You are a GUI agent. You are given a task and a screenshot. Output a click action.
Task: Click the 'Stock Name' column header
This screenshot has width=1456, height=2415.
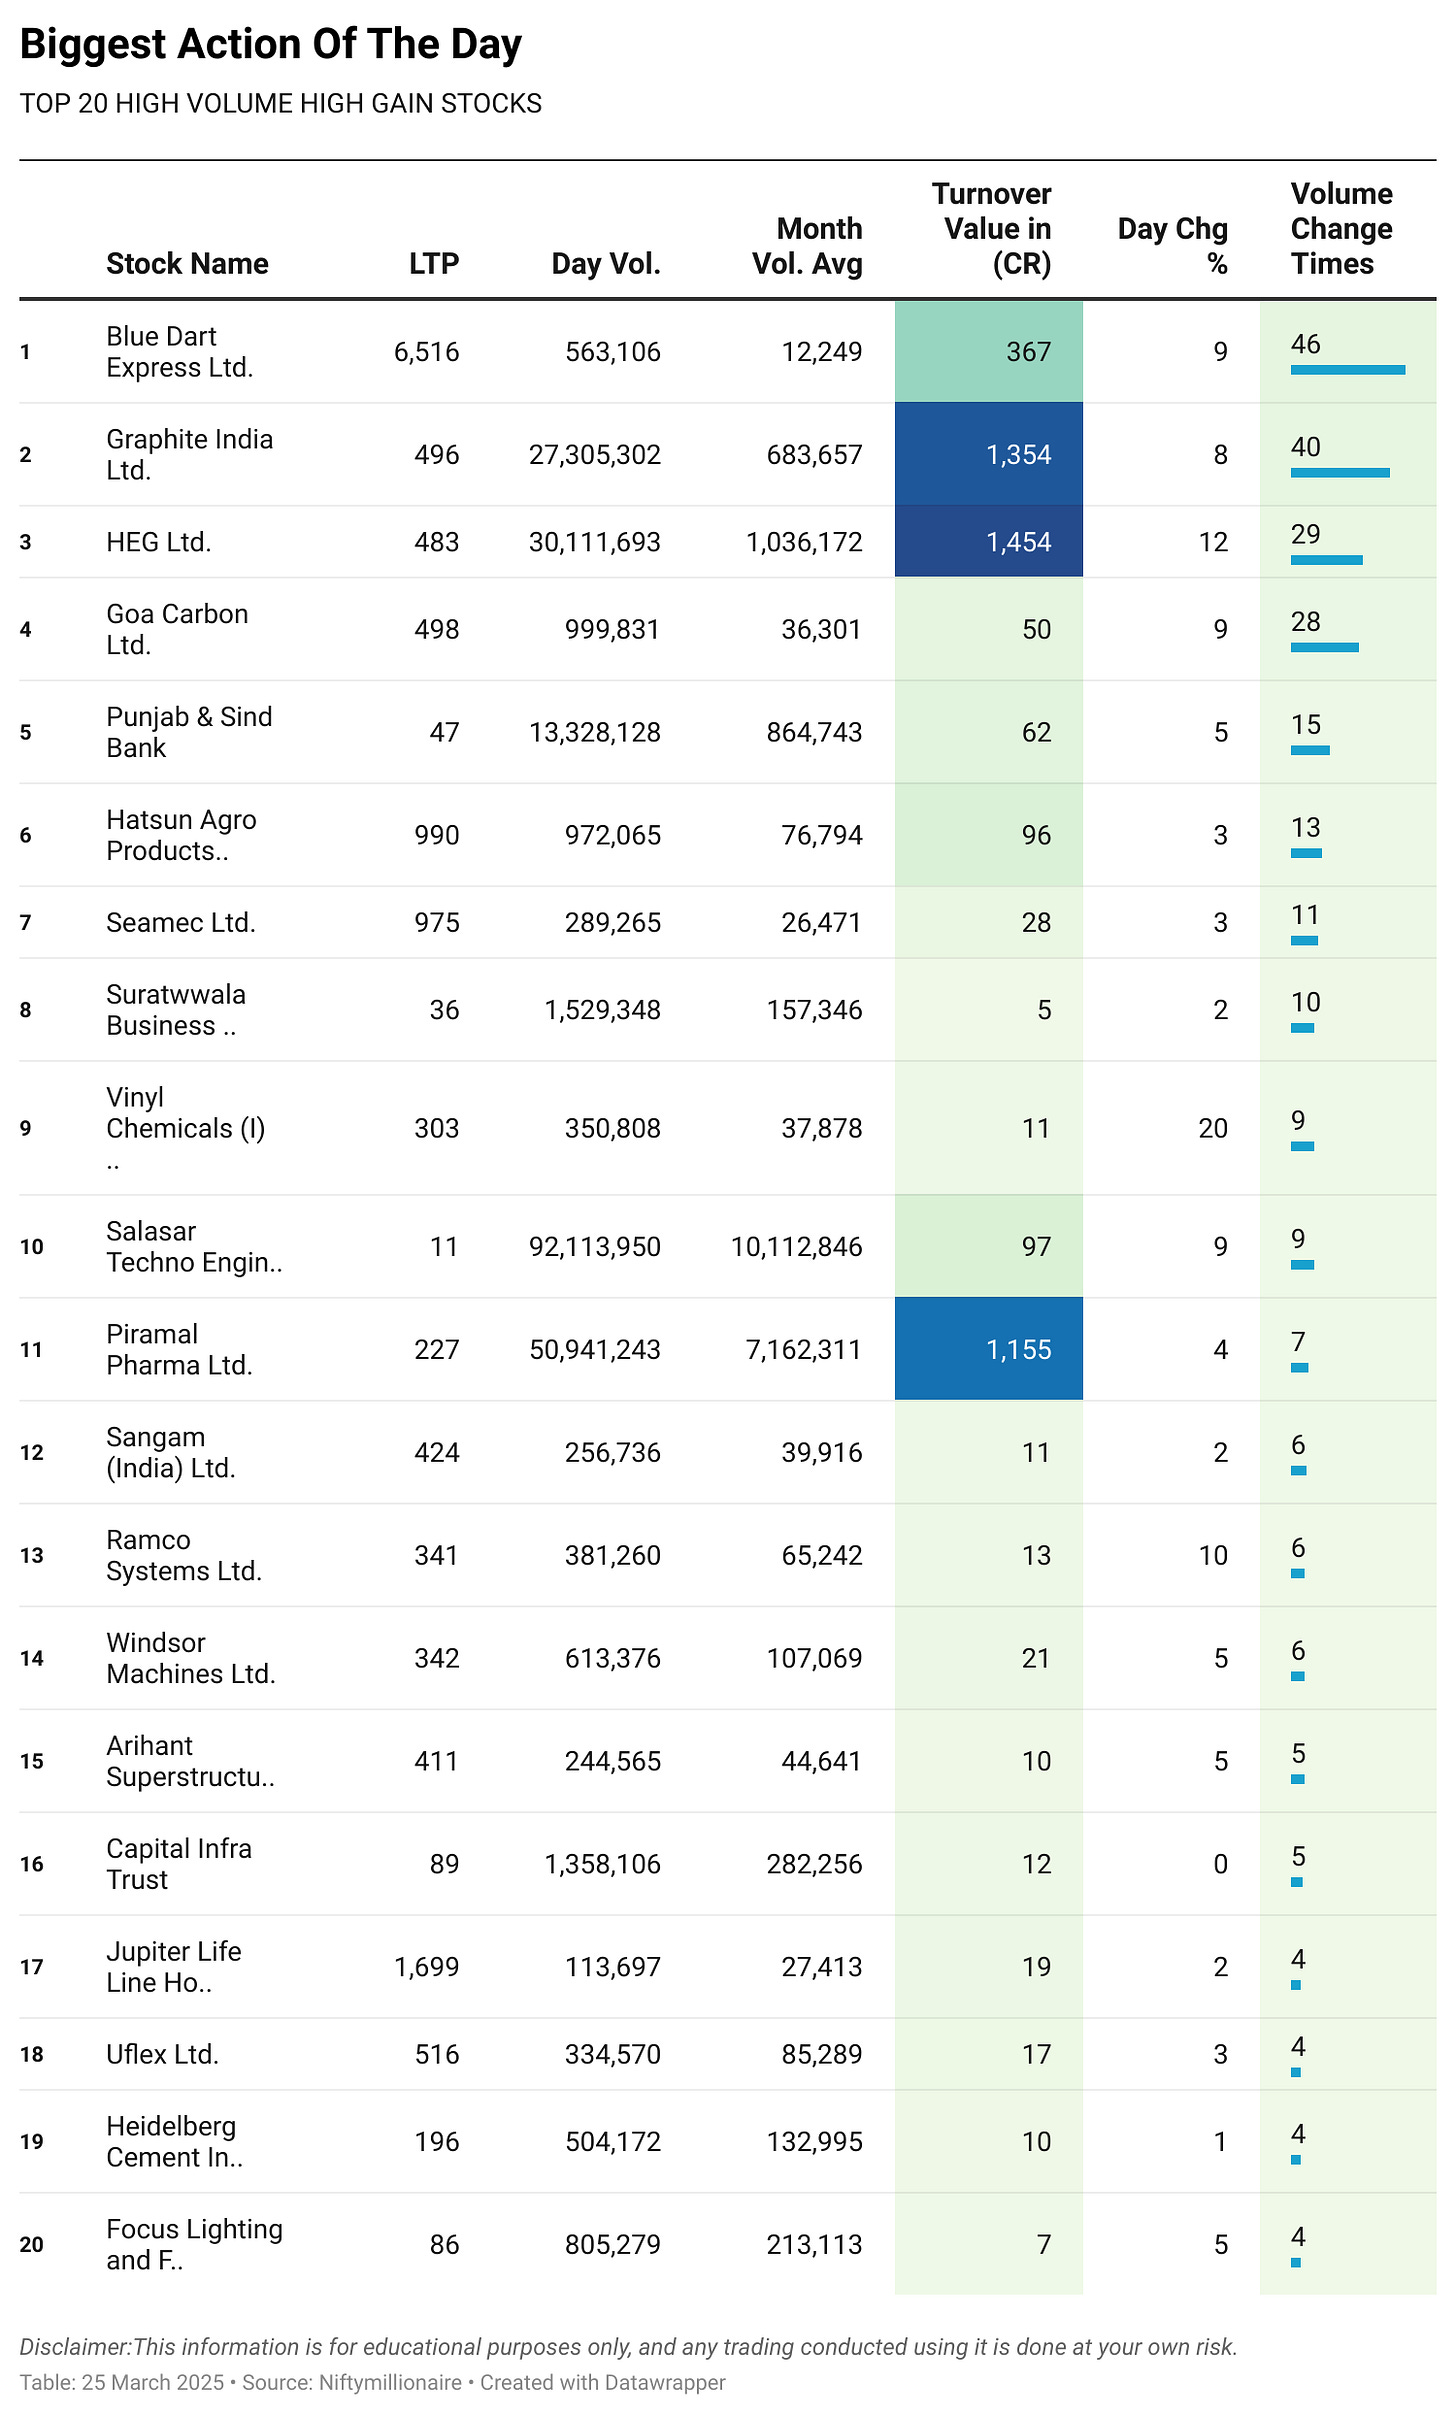tap(188, 264)
